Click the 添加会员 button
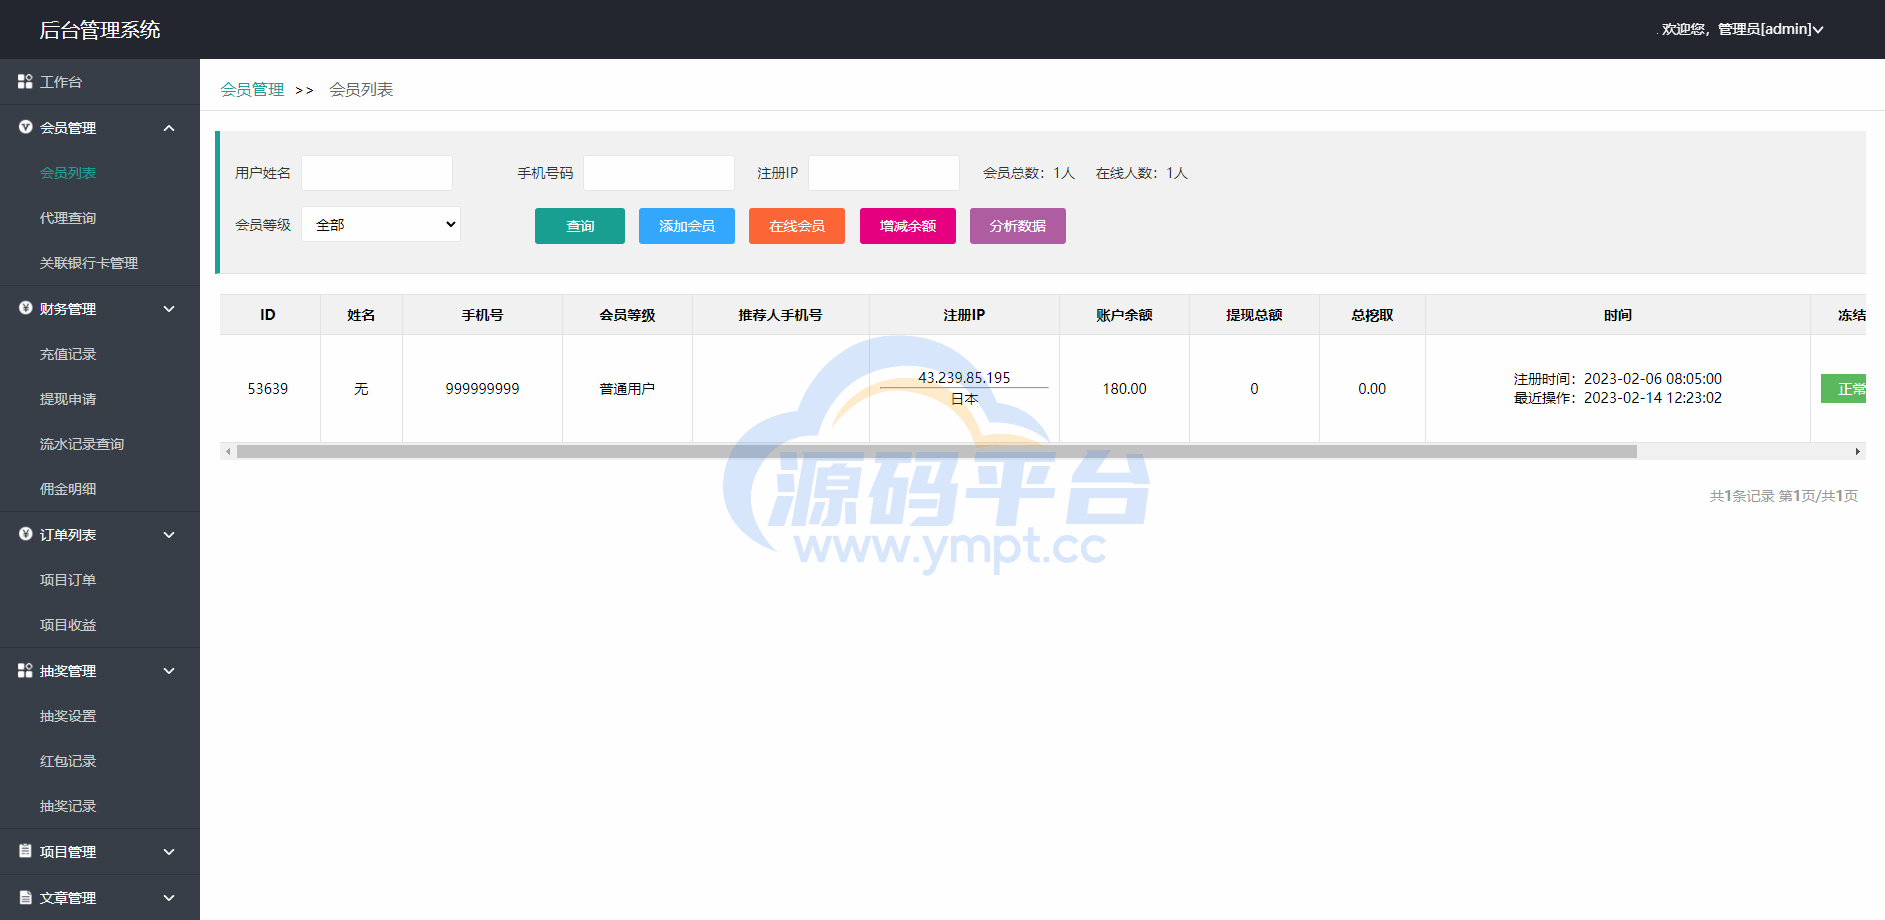The height and width of the screenshot is (920, 1885). (x=687, y=226)
